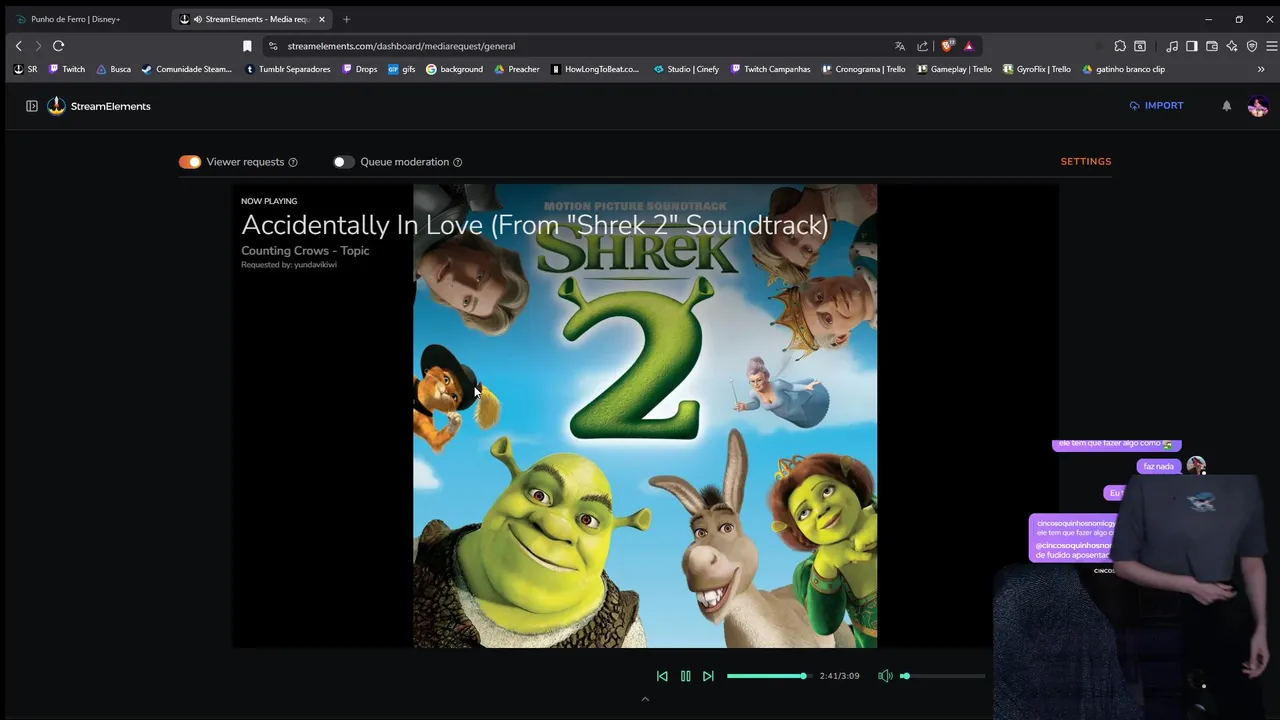
Task: Toggle the browser sidebar panel
Action: tap(1192, 46)
